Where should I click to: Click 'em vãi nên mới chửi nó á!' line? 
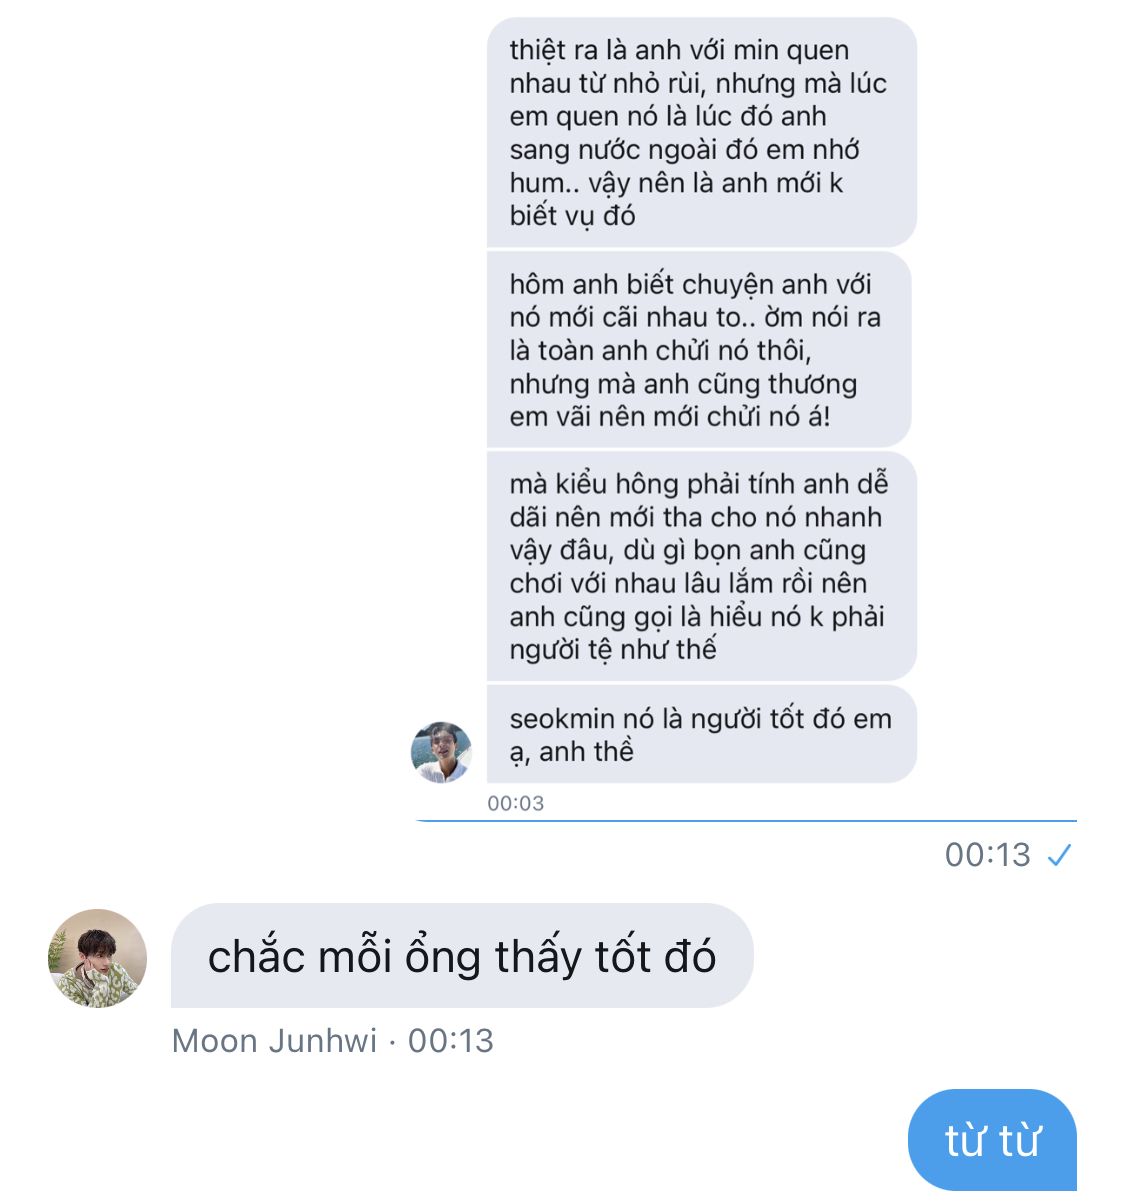[x=670, y=417]
